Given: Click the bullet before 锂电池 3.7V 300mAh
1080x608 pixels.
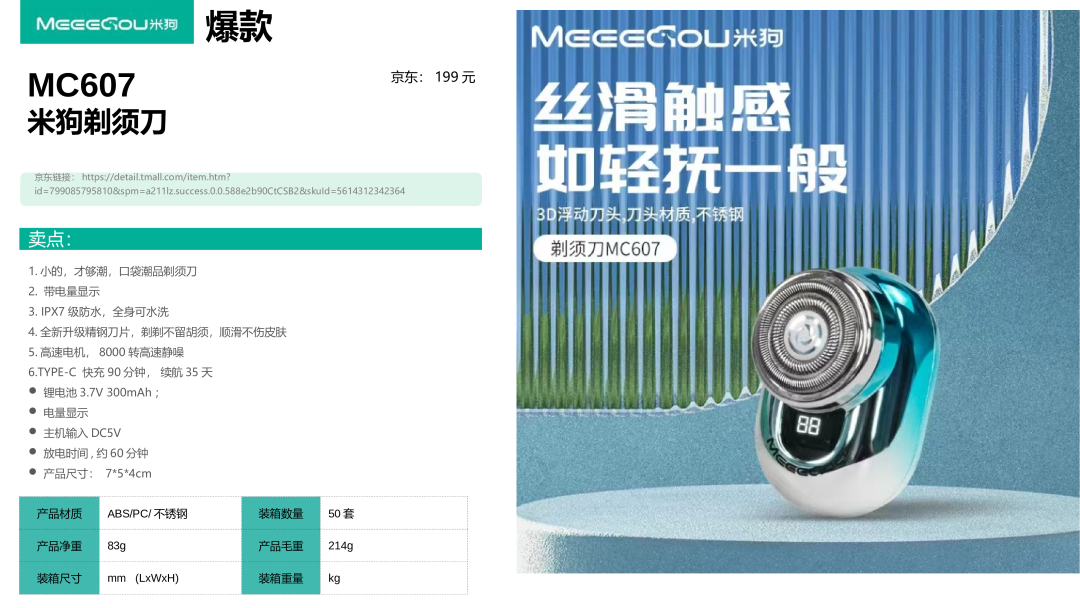Looking at the screenshot, I should (x=32, y=391).
